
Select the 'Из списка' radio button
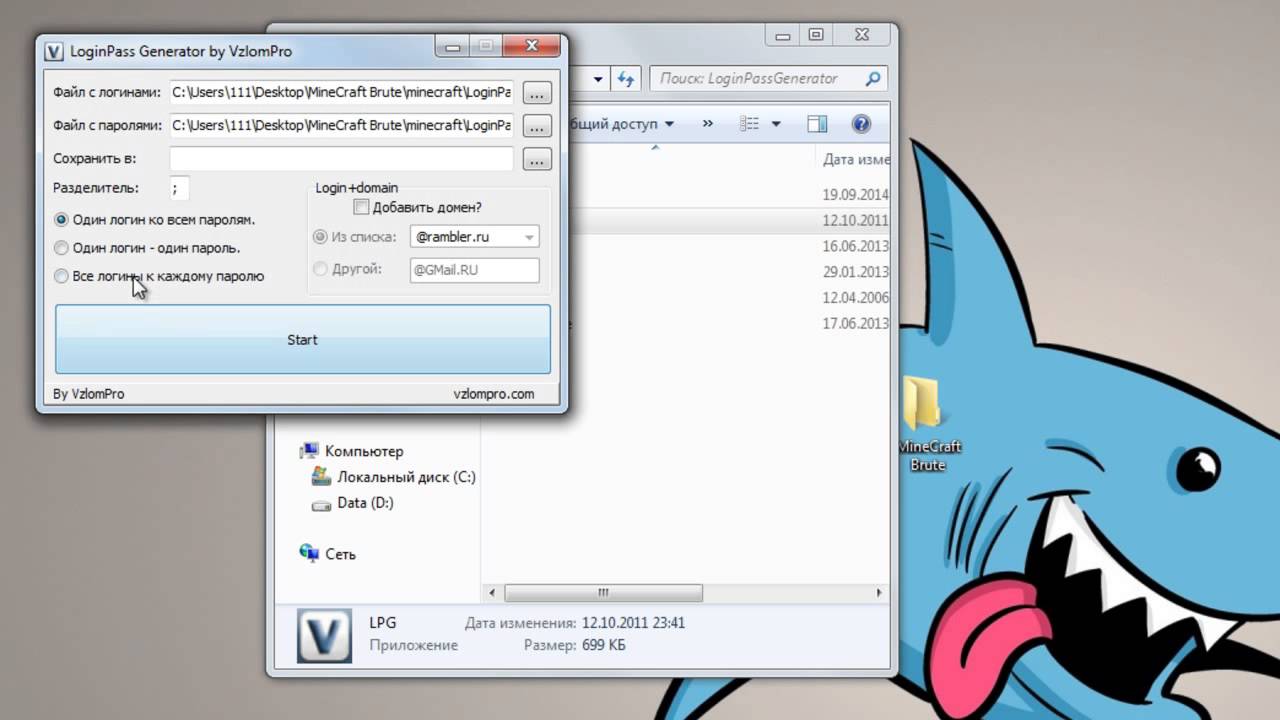[x=320, y=237]
